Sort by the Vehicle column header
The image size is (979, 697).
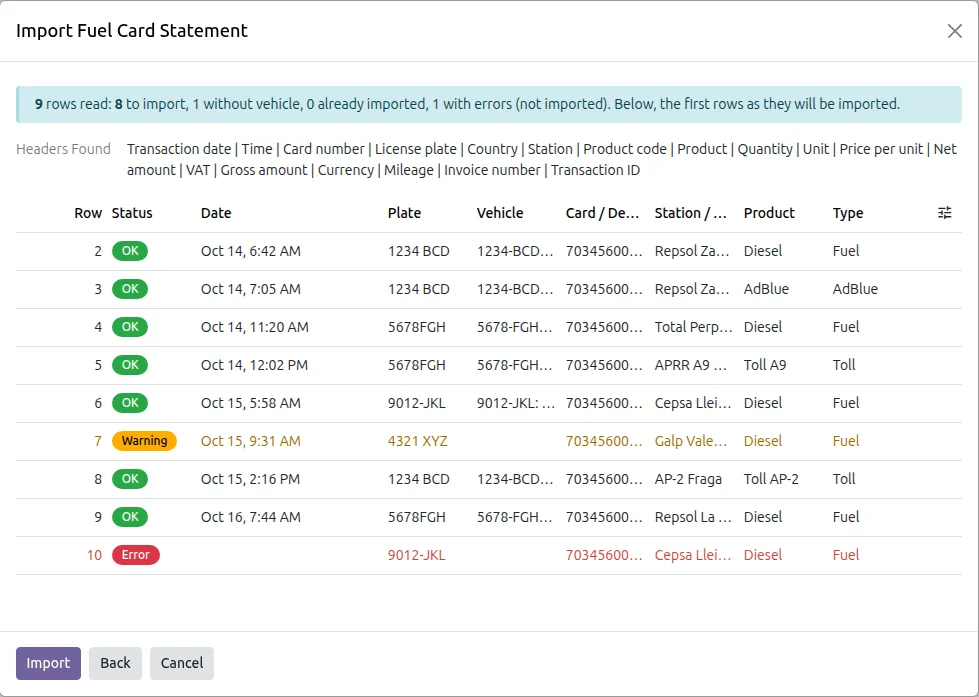499,213
